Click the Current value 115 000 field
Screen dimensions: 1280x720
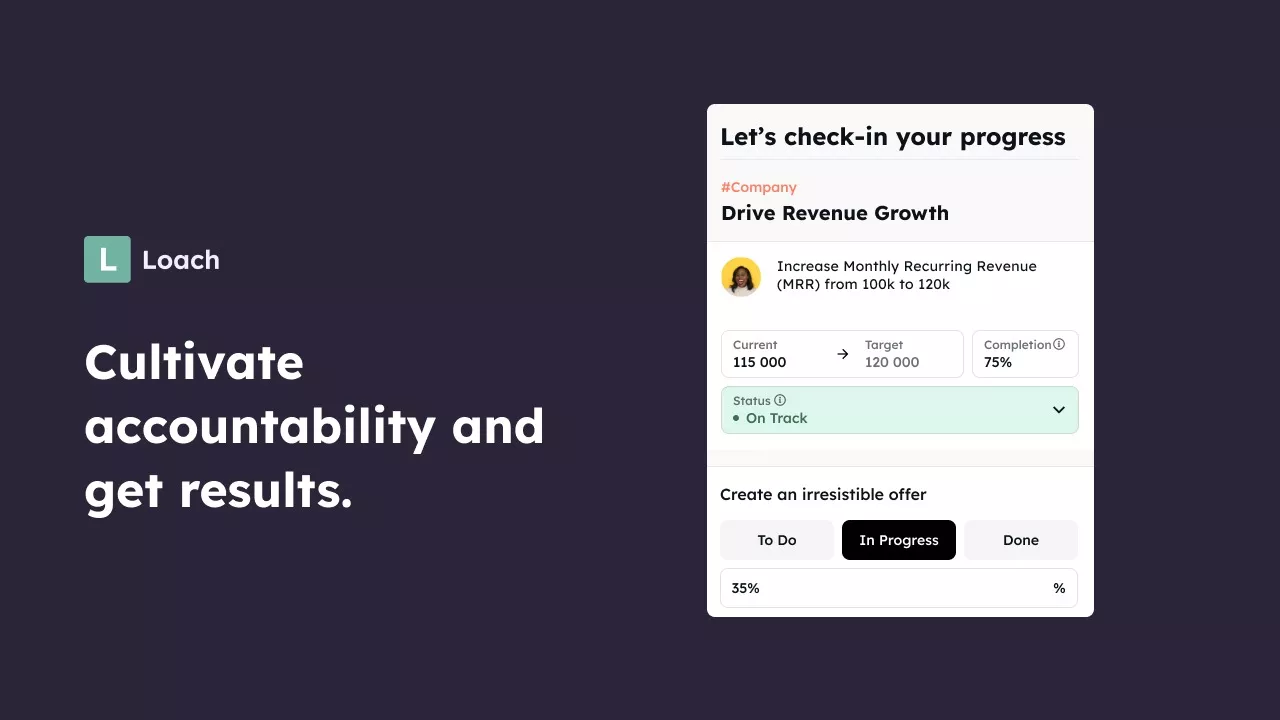[x=760, y=362]
